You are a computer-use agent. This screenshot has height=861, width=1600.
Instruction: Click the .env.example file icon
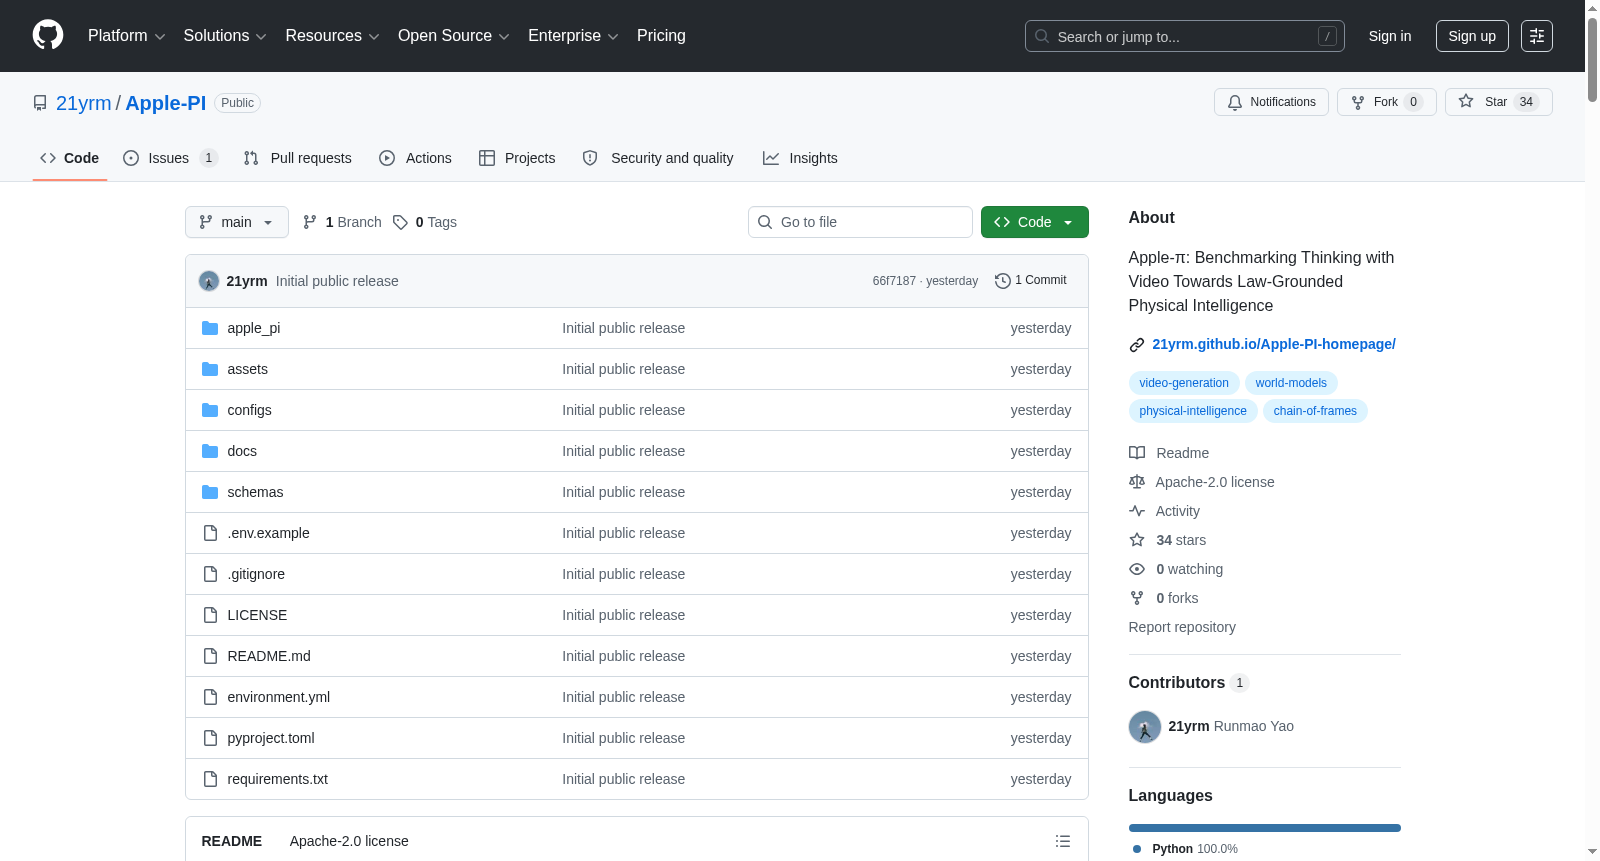[x=210, y=533]
